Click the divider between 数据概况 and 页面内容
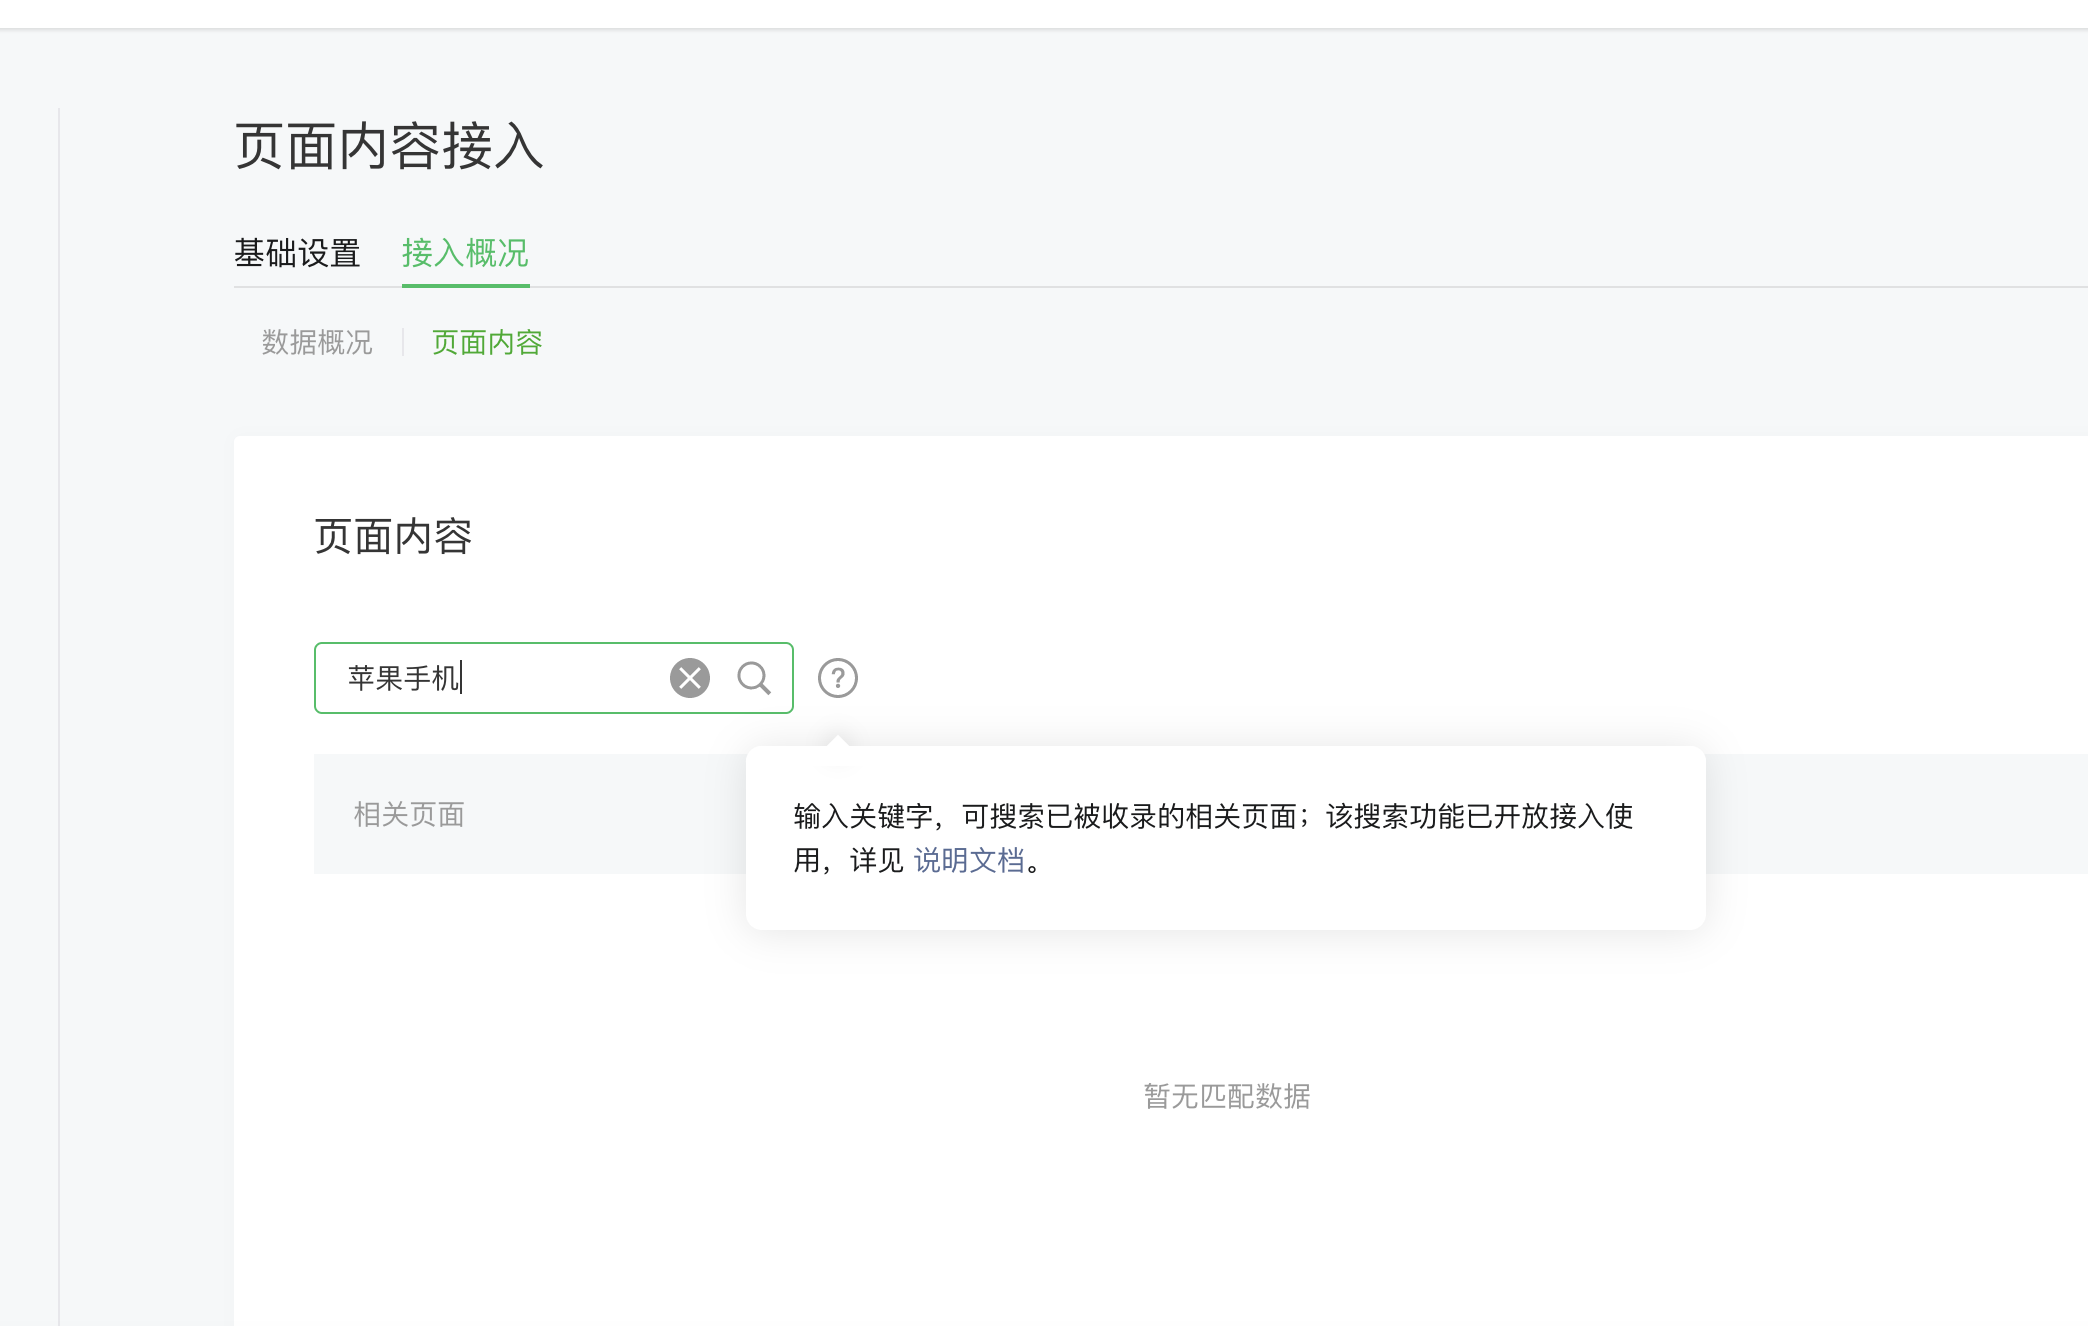Image resolution: width=2088 pixels, height=1326 pixels. pyautogui.click(x=403, y=343)
